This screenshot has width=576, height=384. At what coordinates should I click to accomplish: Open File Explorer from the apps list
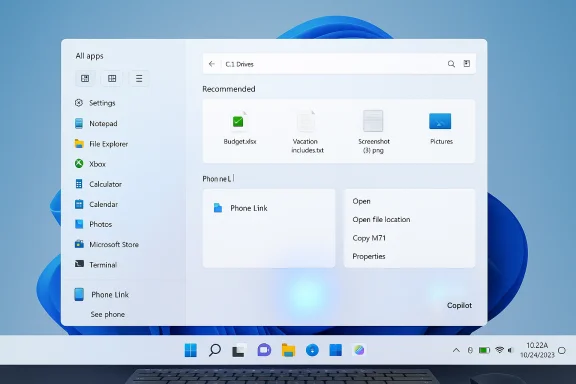coord(101,144)
